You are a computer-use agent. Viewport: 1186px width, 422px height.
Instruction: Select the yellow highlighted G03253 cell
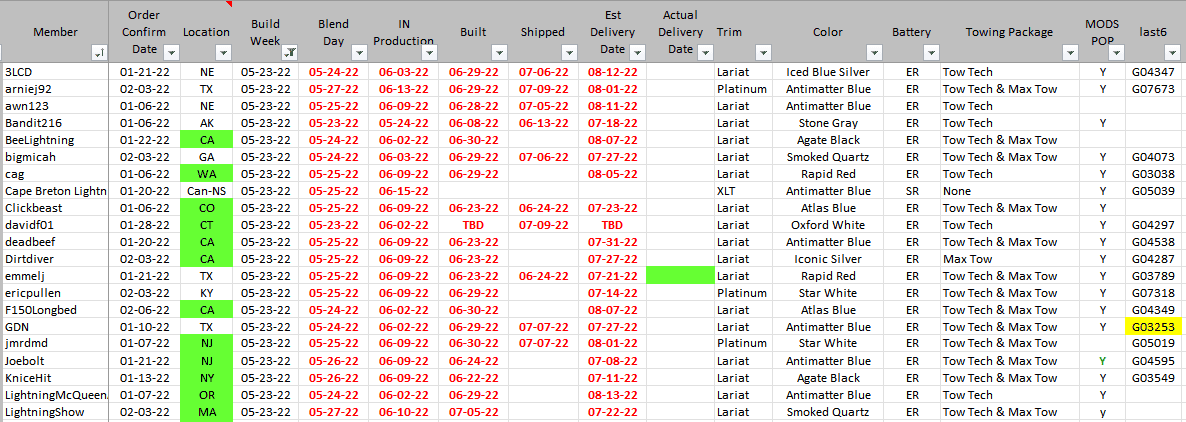pos(1154,327)
